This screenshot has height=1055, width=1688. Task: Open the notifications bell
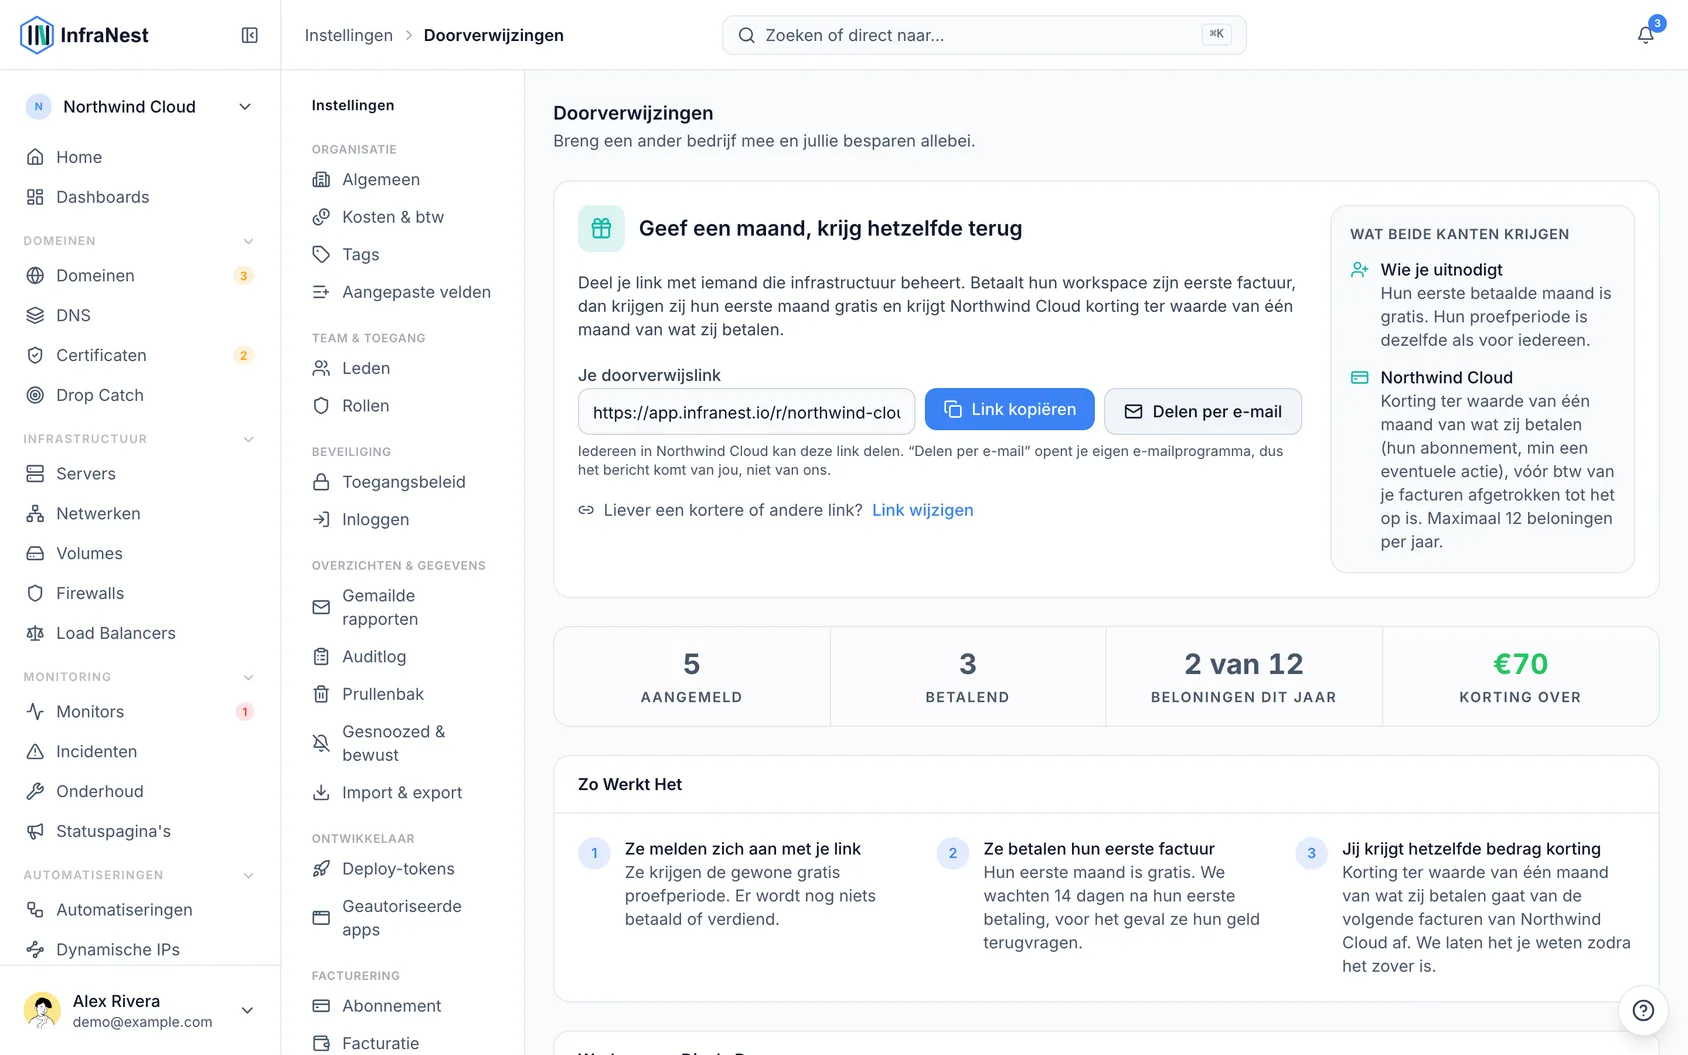pyautogui.click(x=1645, y=35)
